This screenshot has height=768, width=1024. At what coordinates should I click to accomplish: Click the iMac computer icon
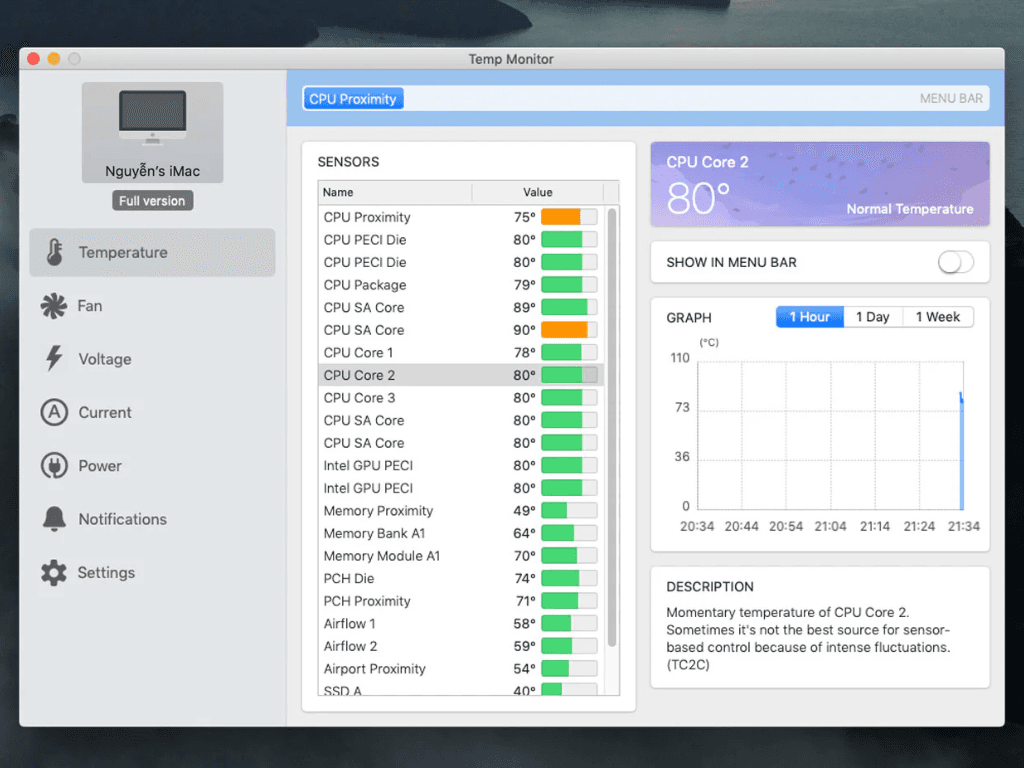click(152, 117)
